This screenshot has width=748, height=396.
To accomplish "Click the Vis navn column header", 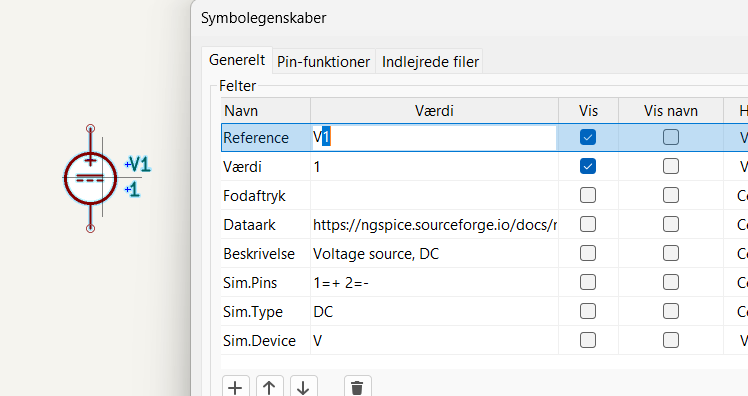I will 671,111.
